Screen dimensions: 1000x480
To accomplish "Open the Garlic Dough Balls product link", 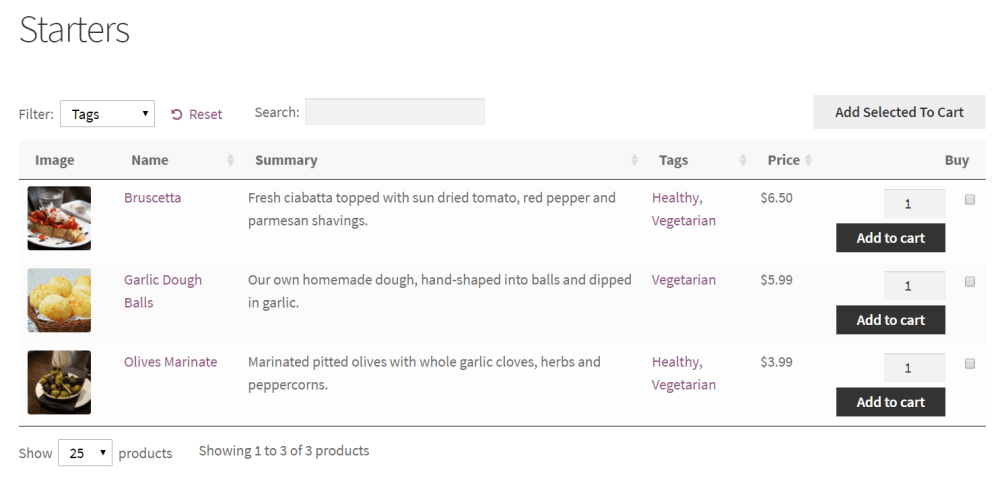I will 162,281.
